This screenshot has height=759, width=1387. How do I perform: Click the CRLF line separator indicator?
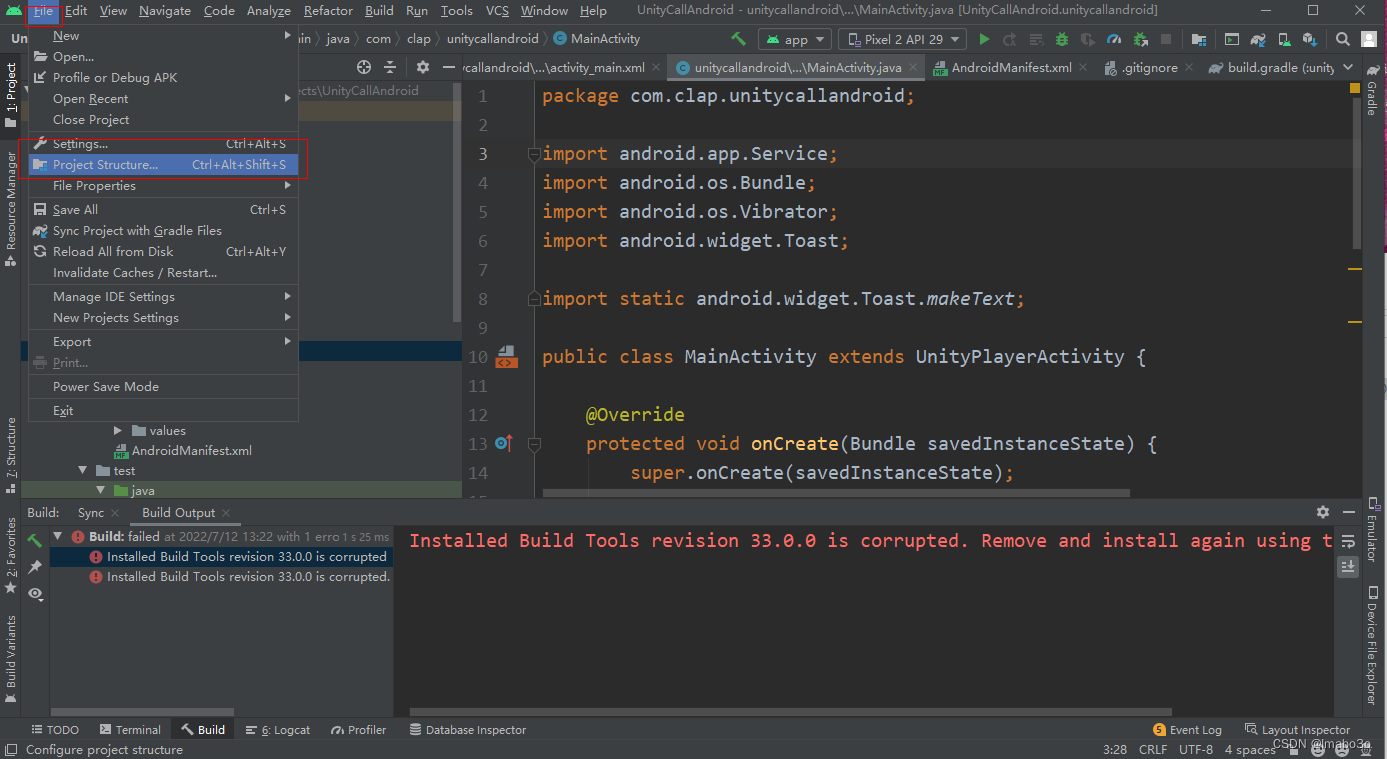point(1152,750)
